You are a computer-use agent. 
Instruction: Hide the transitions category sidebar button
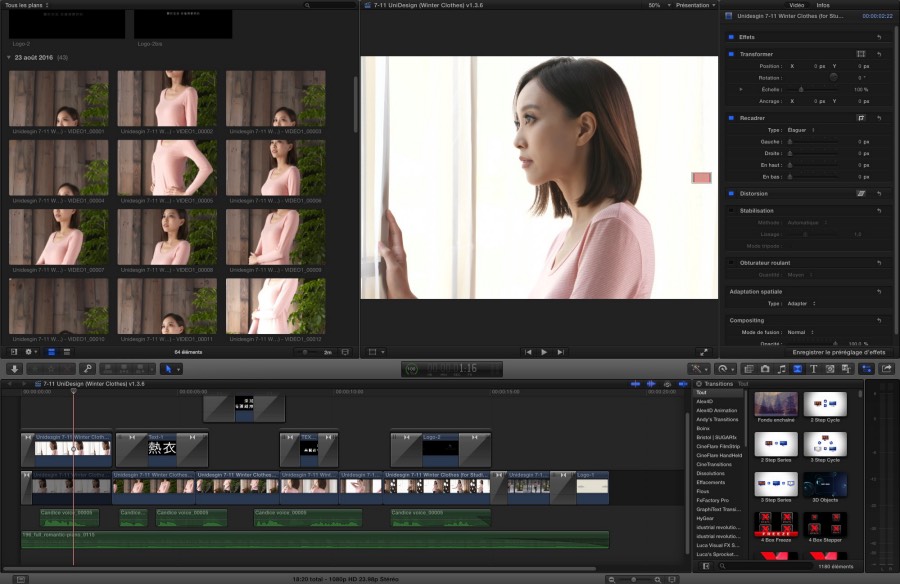(705, 566)
